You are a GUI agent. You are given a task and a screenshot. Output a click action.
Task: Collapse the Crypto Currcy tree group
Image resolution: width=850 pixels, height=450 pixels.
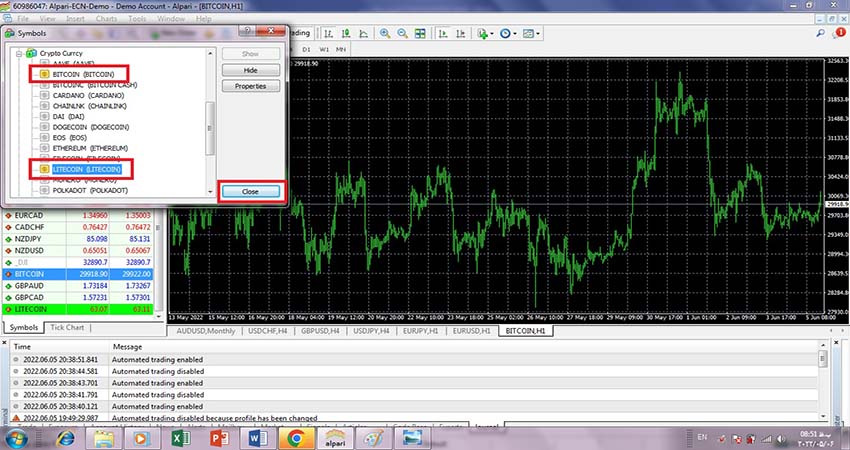(x=21, y=52)
